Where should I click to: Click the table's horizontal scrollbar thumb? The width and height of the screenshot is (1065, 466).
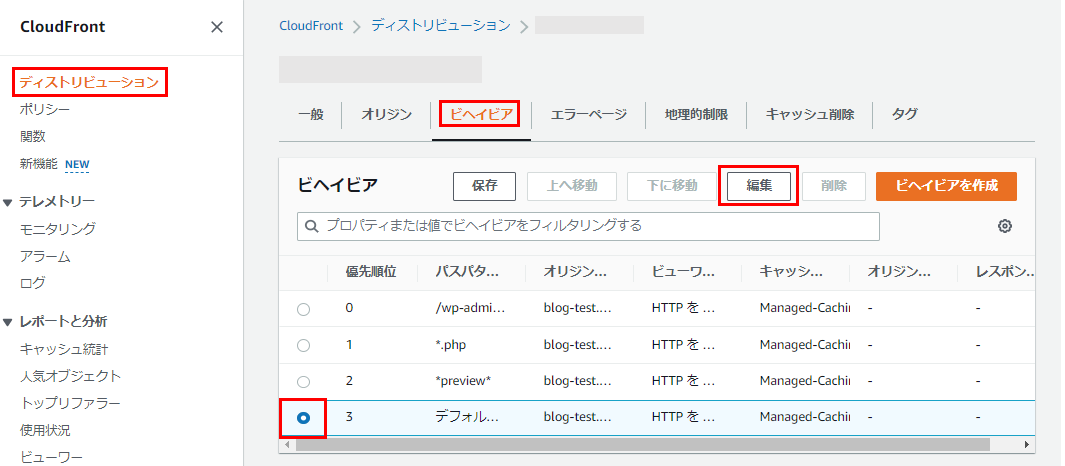[643, 444]
